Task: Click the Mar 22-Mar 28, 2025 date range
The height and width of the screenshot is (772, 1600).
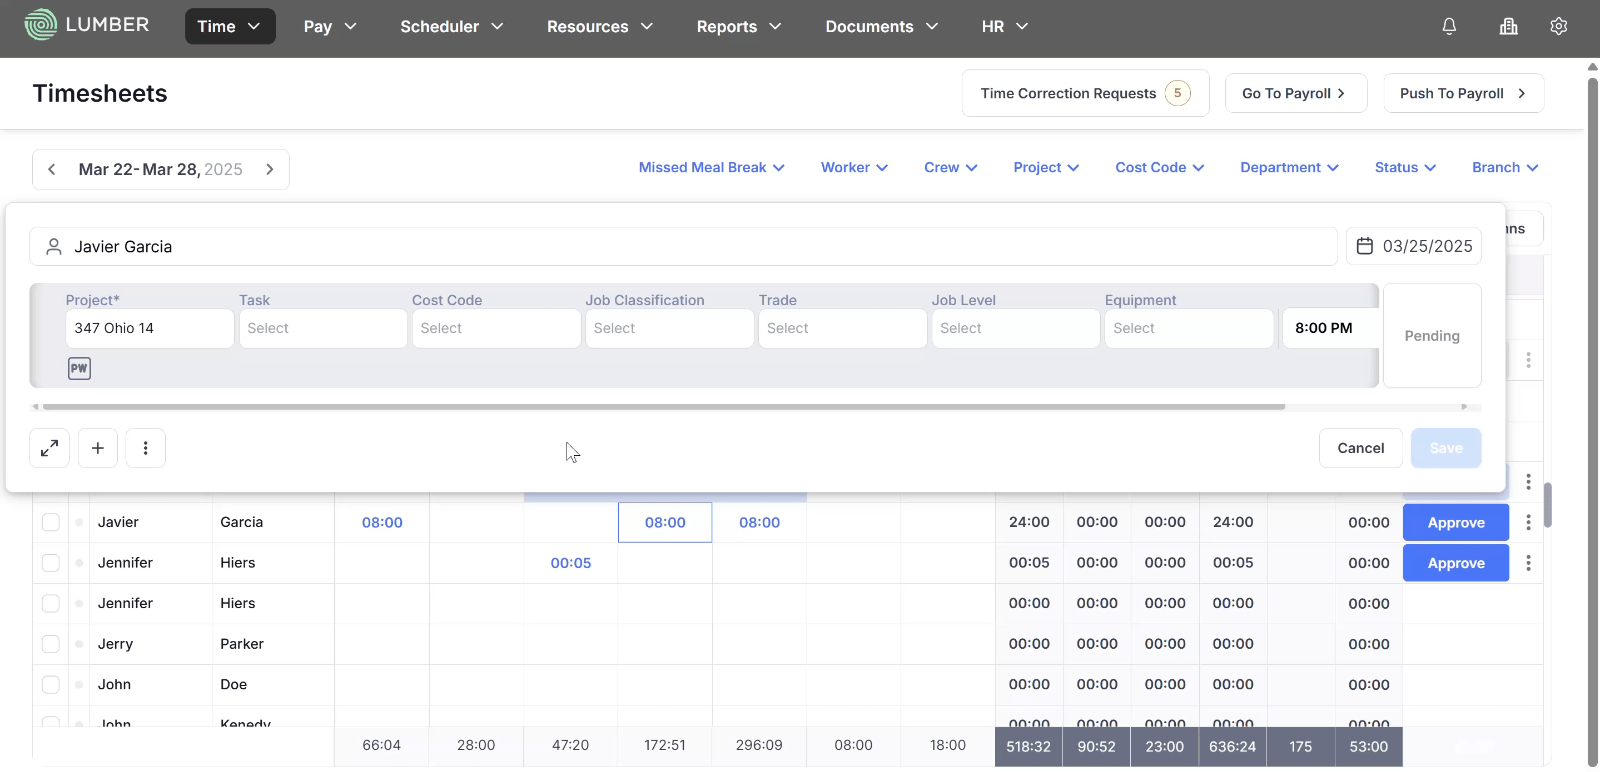Action: pyautogui.click(x=161, y=169)
